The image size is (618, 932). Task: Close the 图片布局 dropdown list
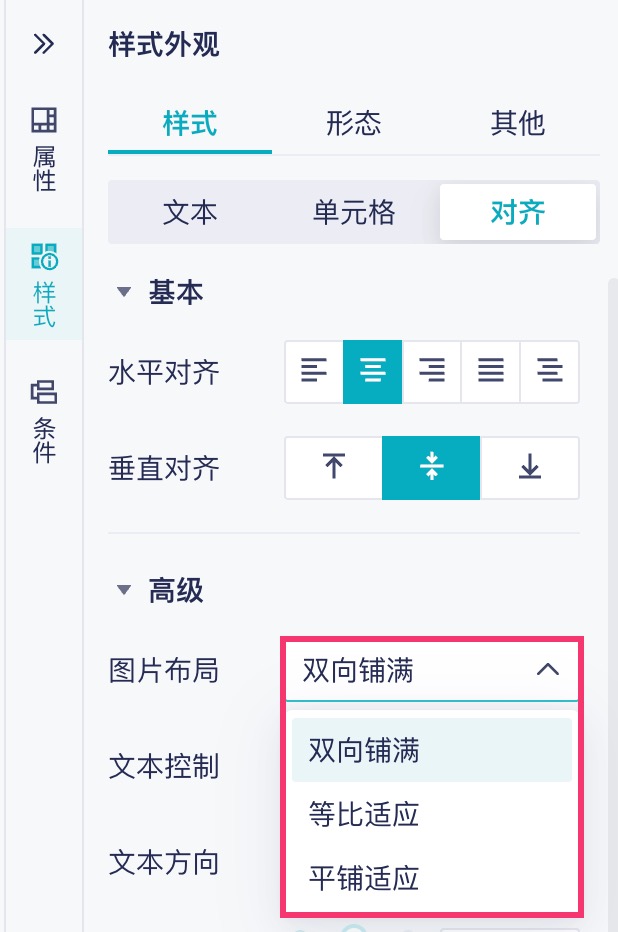tap(547, 670)
